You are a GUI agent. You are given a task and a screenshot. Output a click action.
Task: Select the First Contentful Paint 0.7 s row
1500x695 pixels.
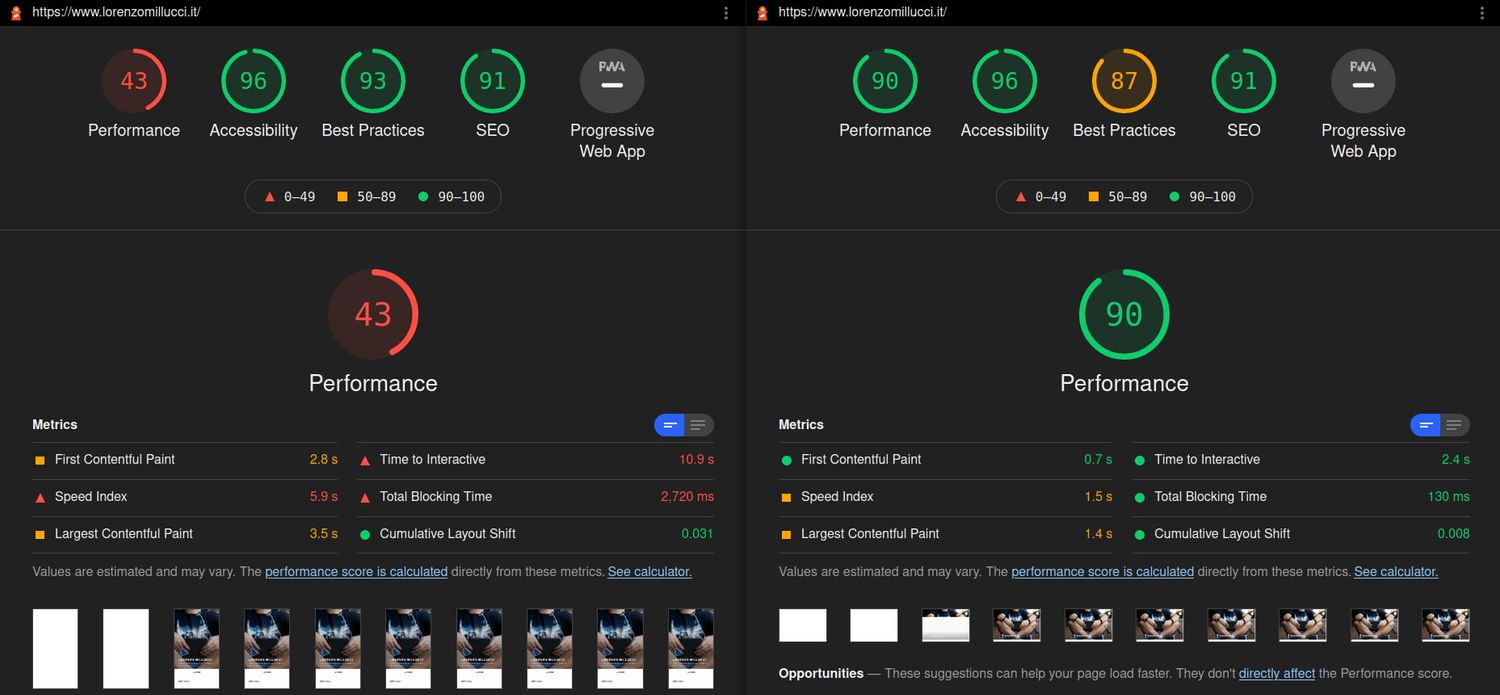tap(946, 460)
